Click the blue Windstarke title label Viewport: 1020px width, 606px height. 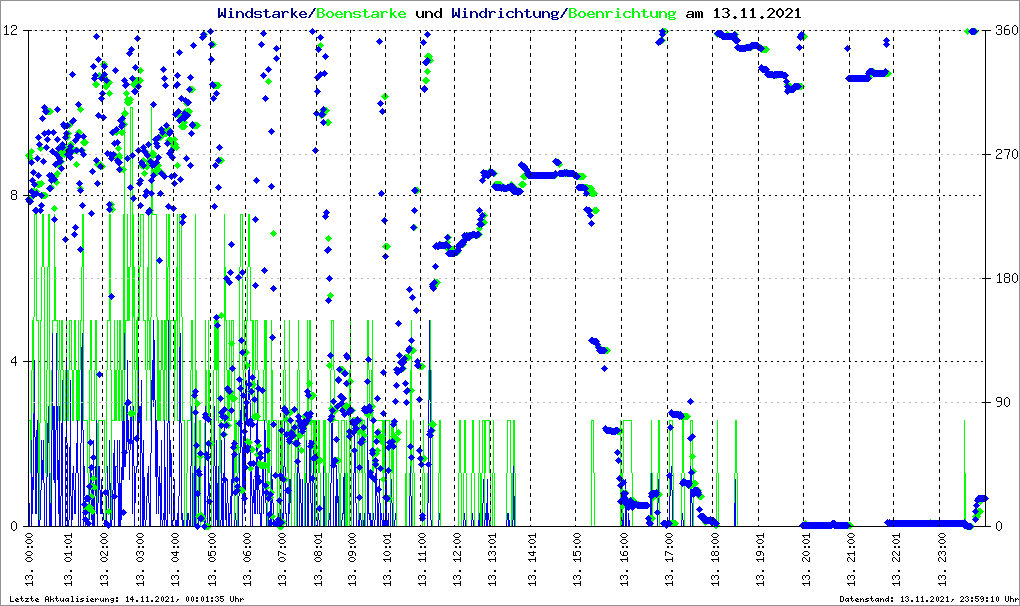point(264,14)
